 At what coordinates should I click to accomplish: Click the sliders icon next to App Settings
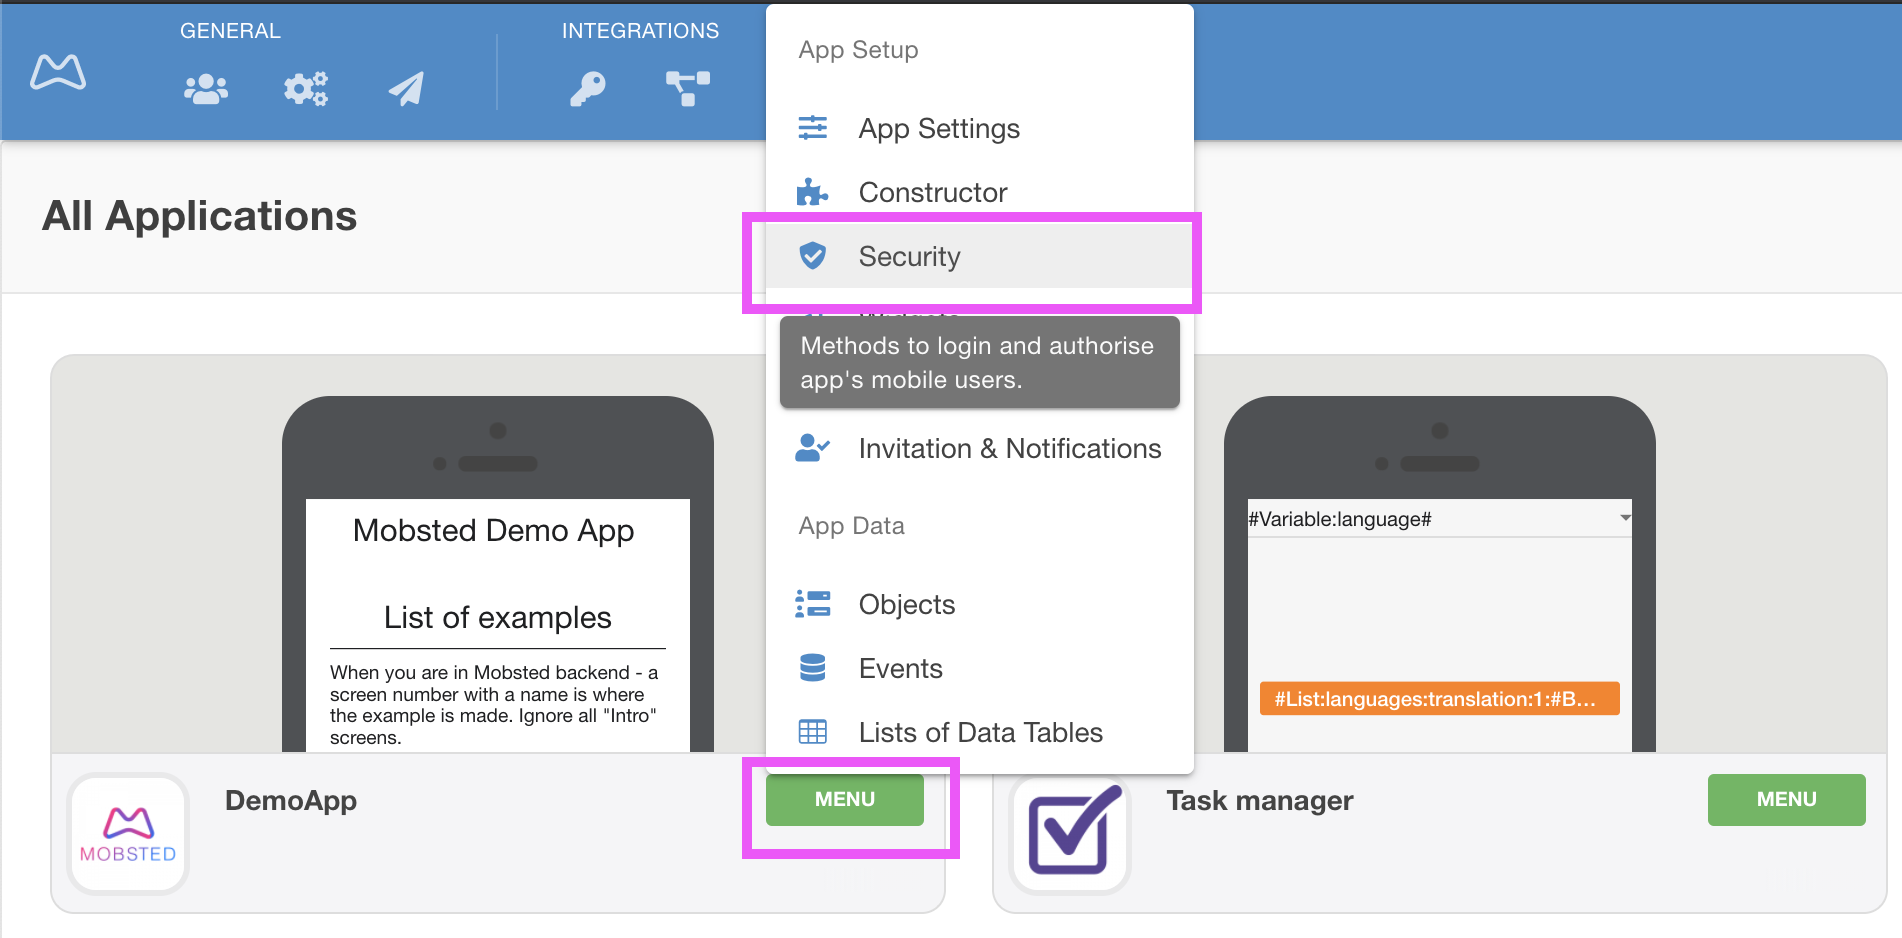click(813, 128)
